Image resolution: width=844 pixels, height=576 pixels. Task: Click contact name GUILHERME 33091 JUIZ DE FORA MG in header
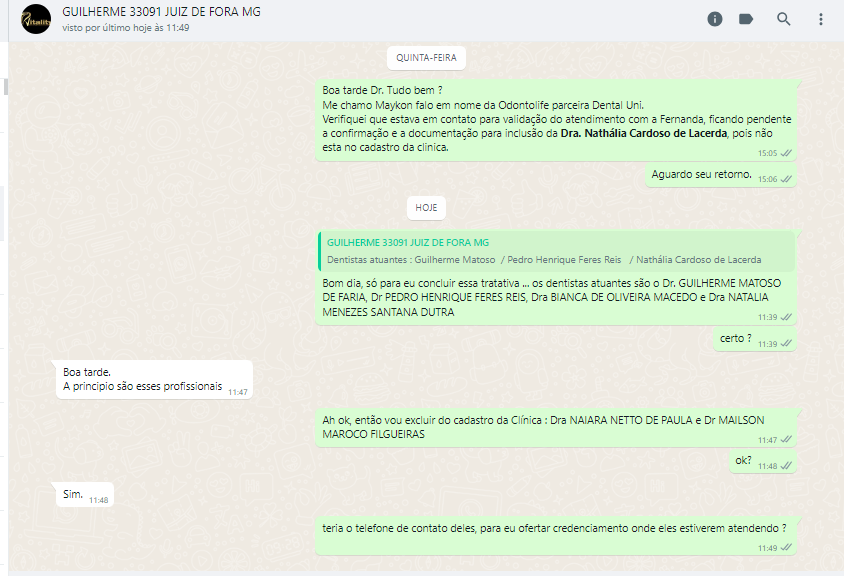pyautogui.click(x=161, y=11)
